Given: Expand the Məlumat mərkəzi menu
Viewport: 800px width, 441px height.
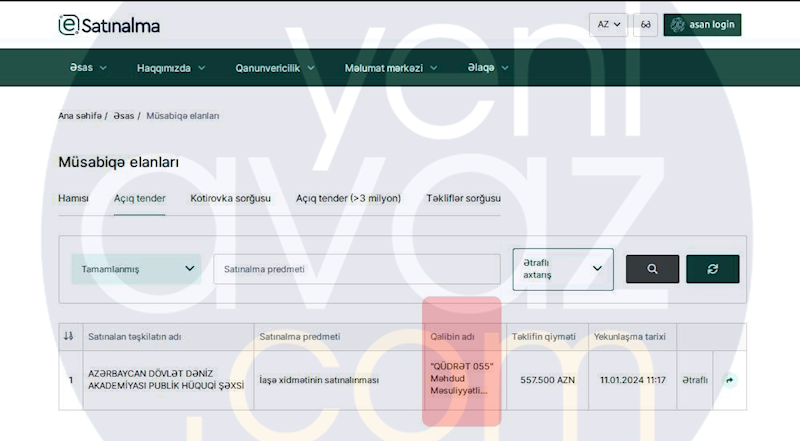Looking at the screenshot, I should tap(391, 68).
